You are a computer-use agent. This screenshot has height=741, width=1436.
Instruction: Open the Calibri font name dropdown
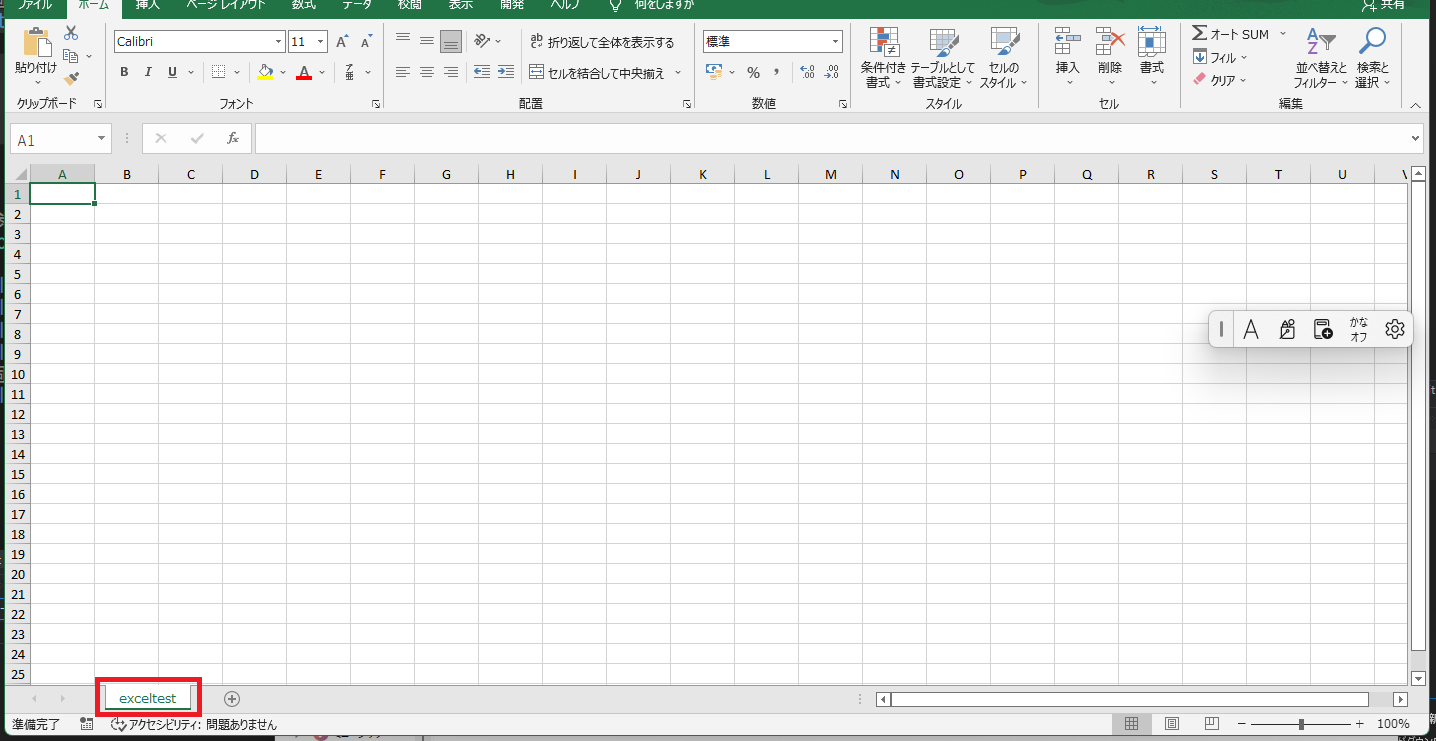coord(279,42)
